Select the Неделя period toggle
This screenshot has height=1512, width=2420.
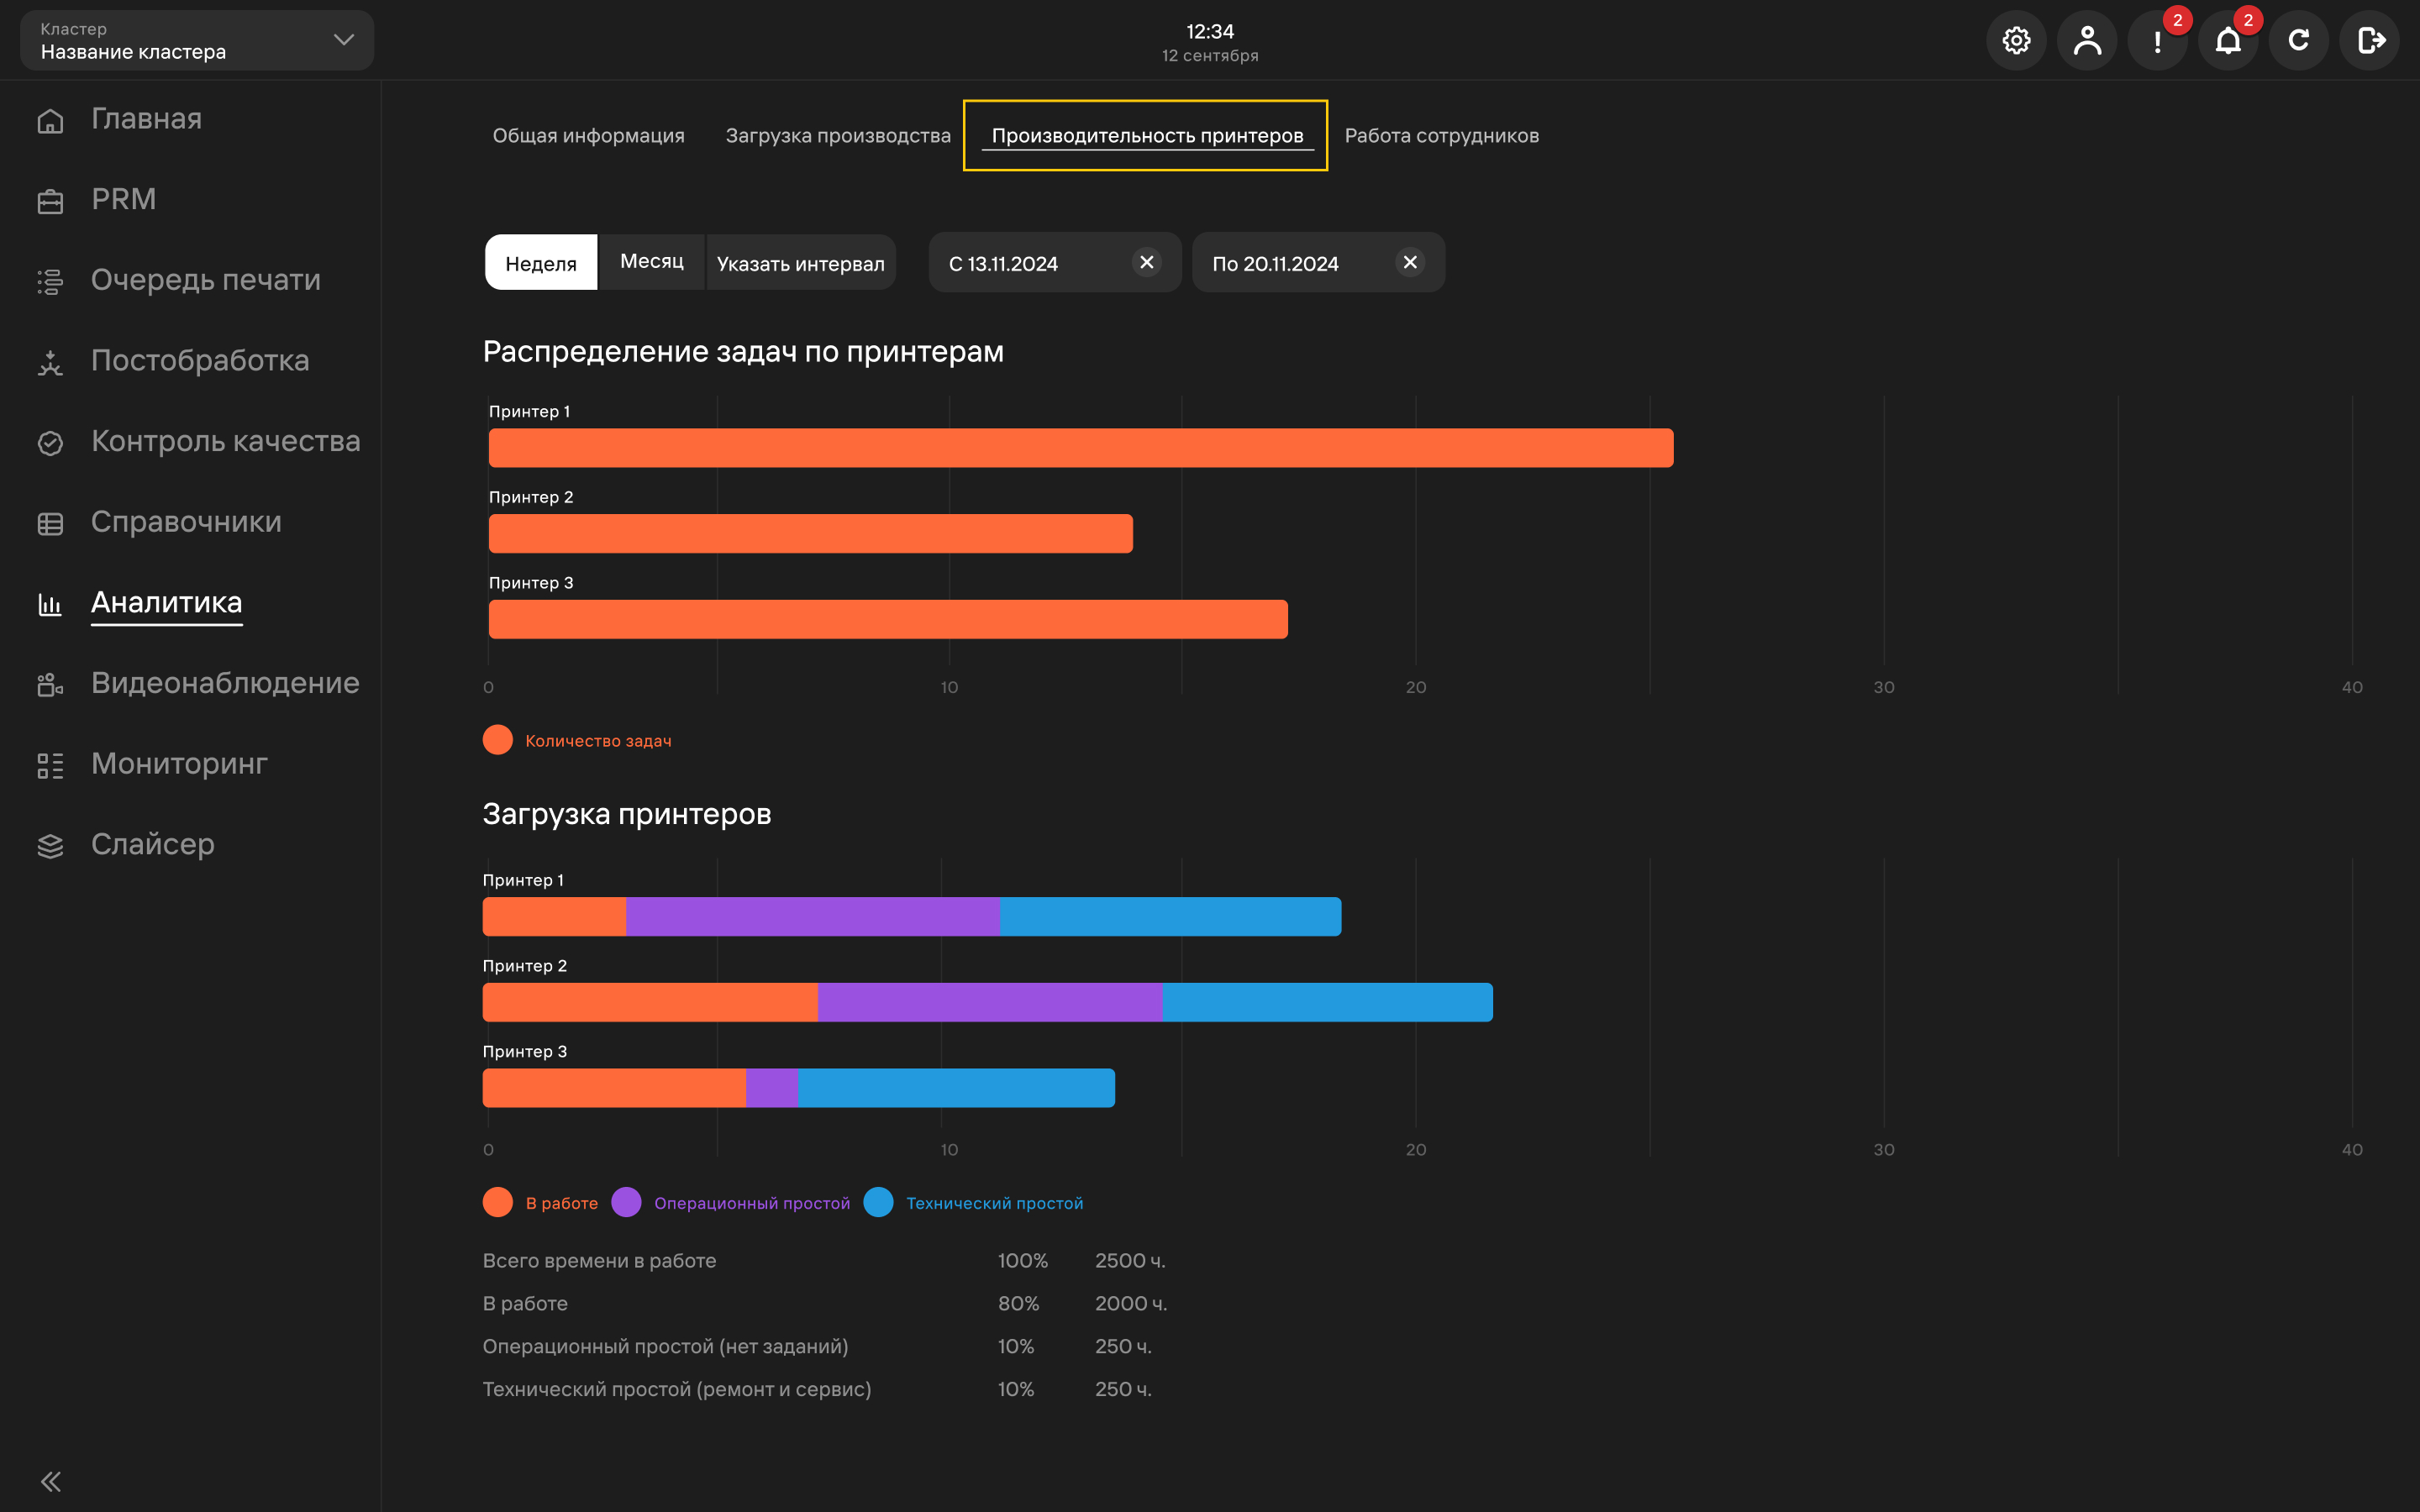click(x=541, y=263)
